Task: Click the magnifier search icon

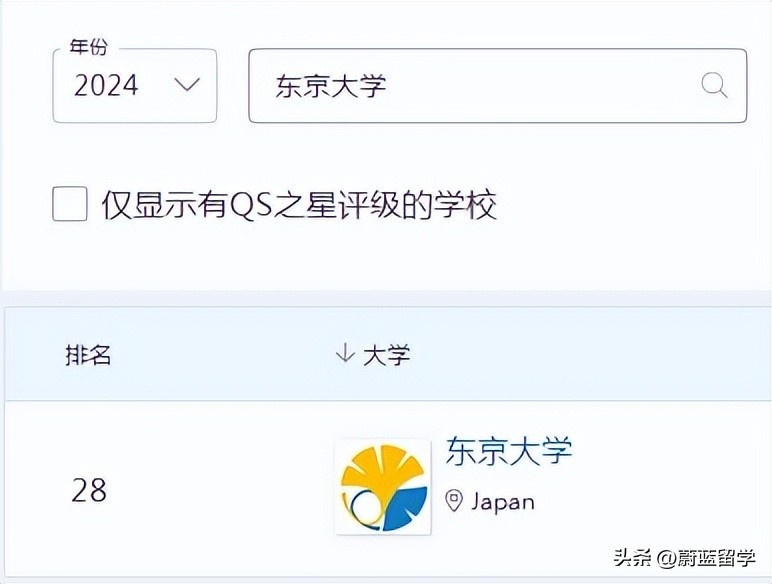Action: 714,86
